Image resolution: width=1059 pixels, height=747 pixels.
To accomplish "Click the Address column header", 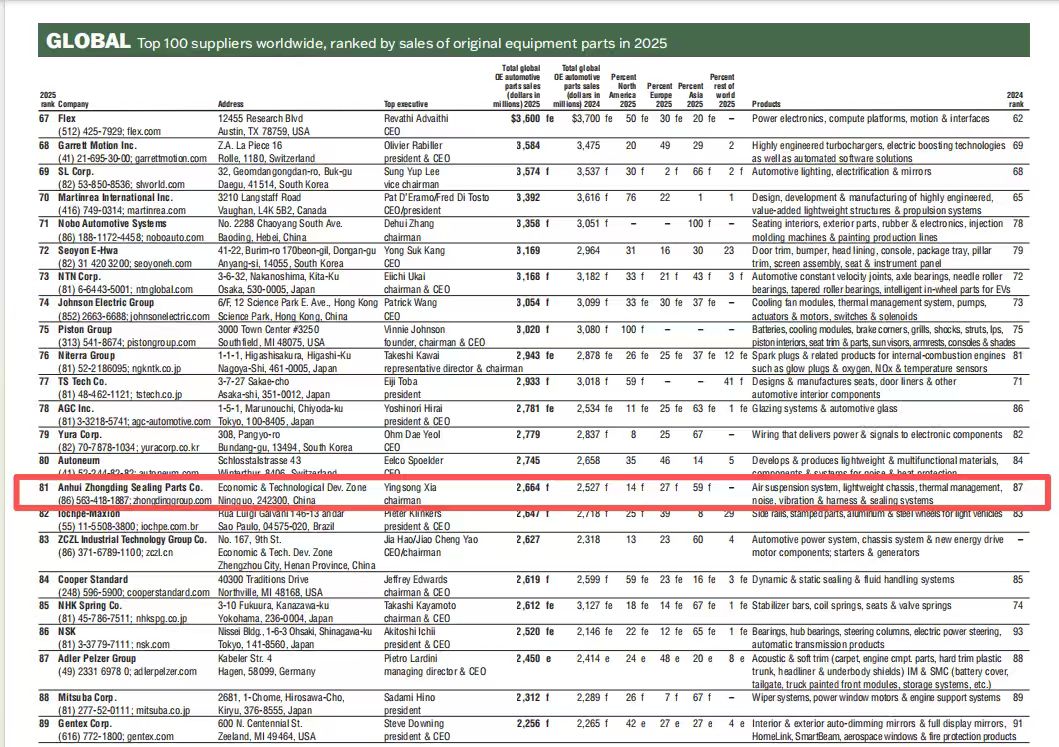I will point(230,104).
